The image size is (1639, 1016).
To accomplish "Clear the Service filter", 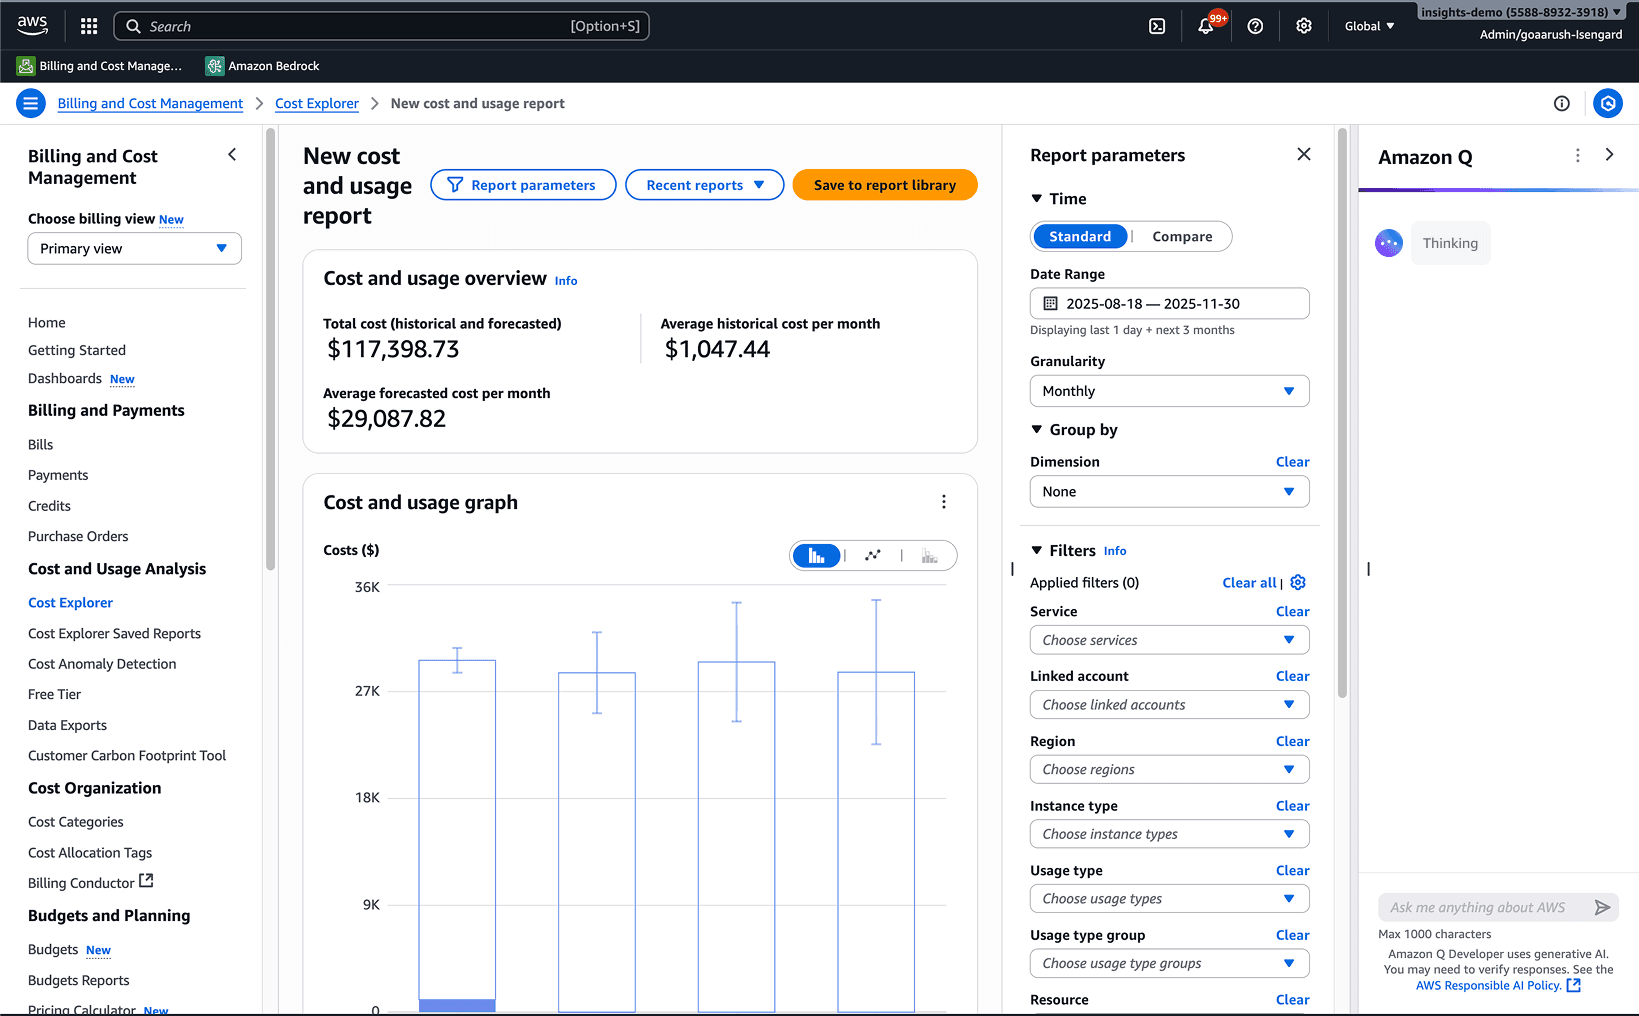I will (1292, 611).
